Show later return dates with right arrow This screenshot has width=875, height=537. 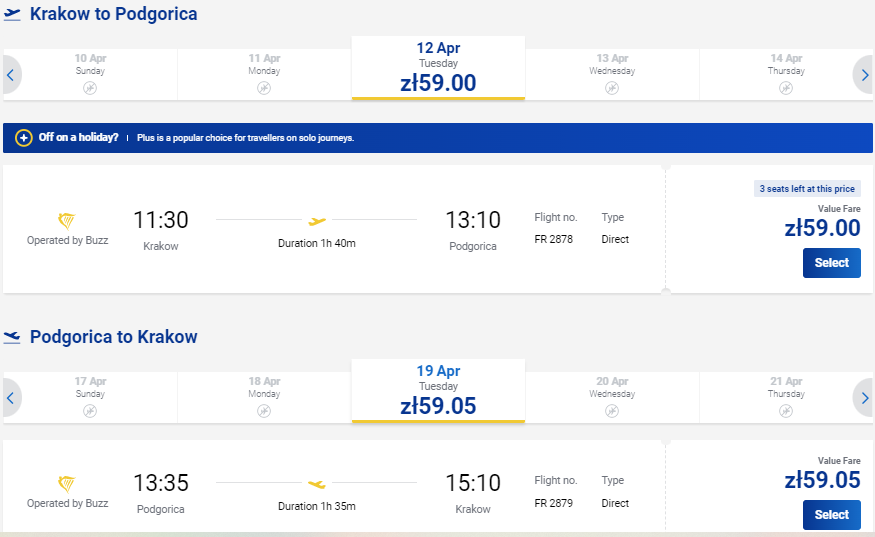tap(864, 398)
